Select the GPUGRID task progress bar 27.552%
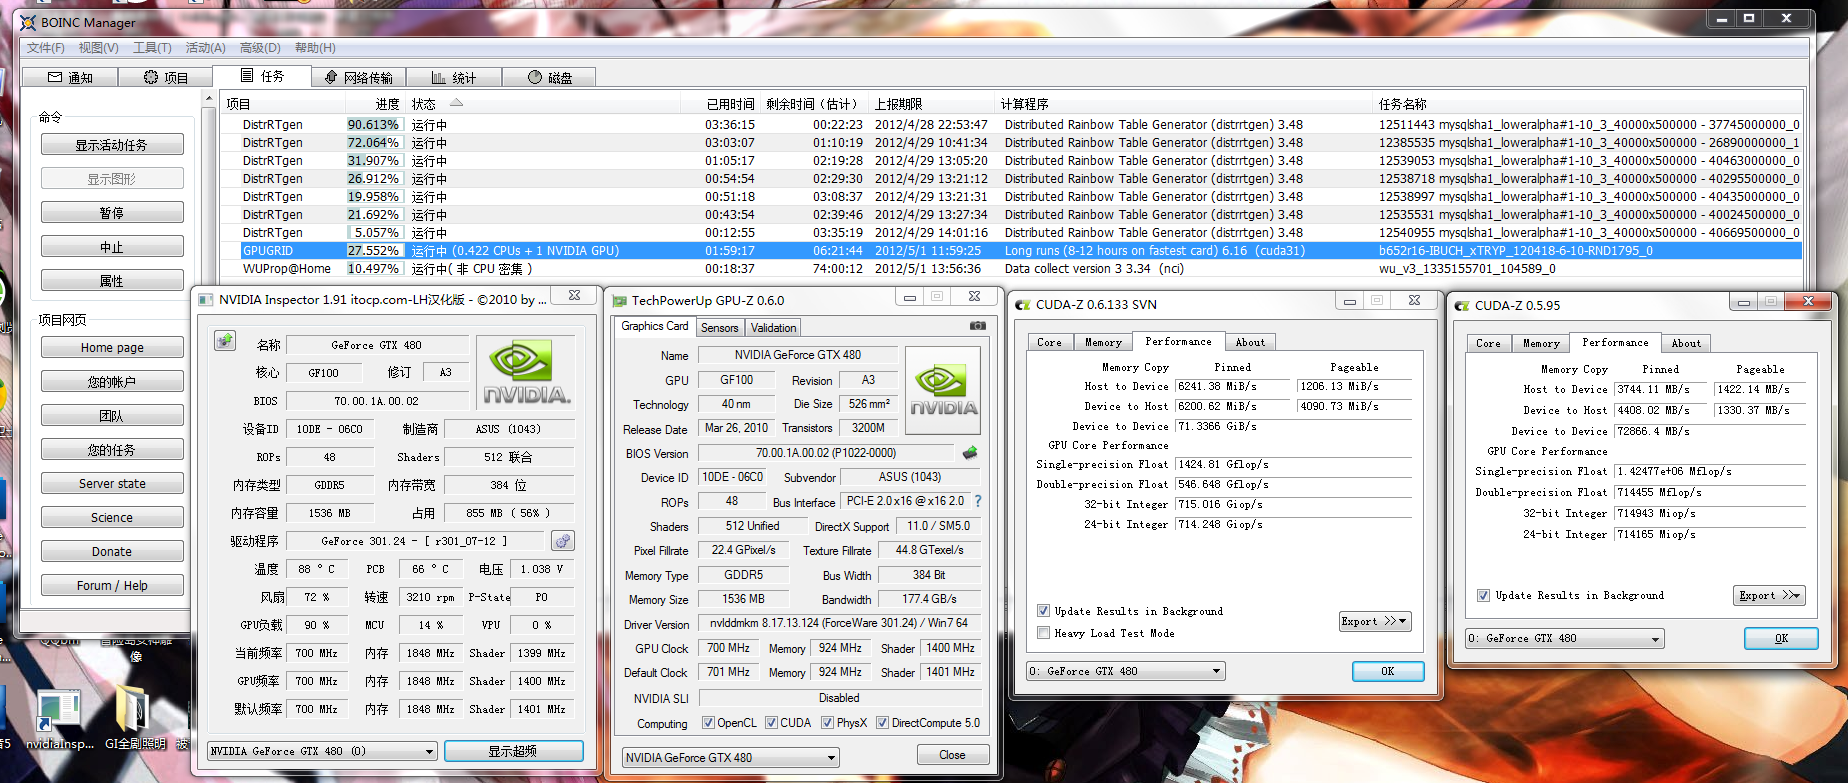This screenshot has width=1848, height=783. [x=375, y=250]
